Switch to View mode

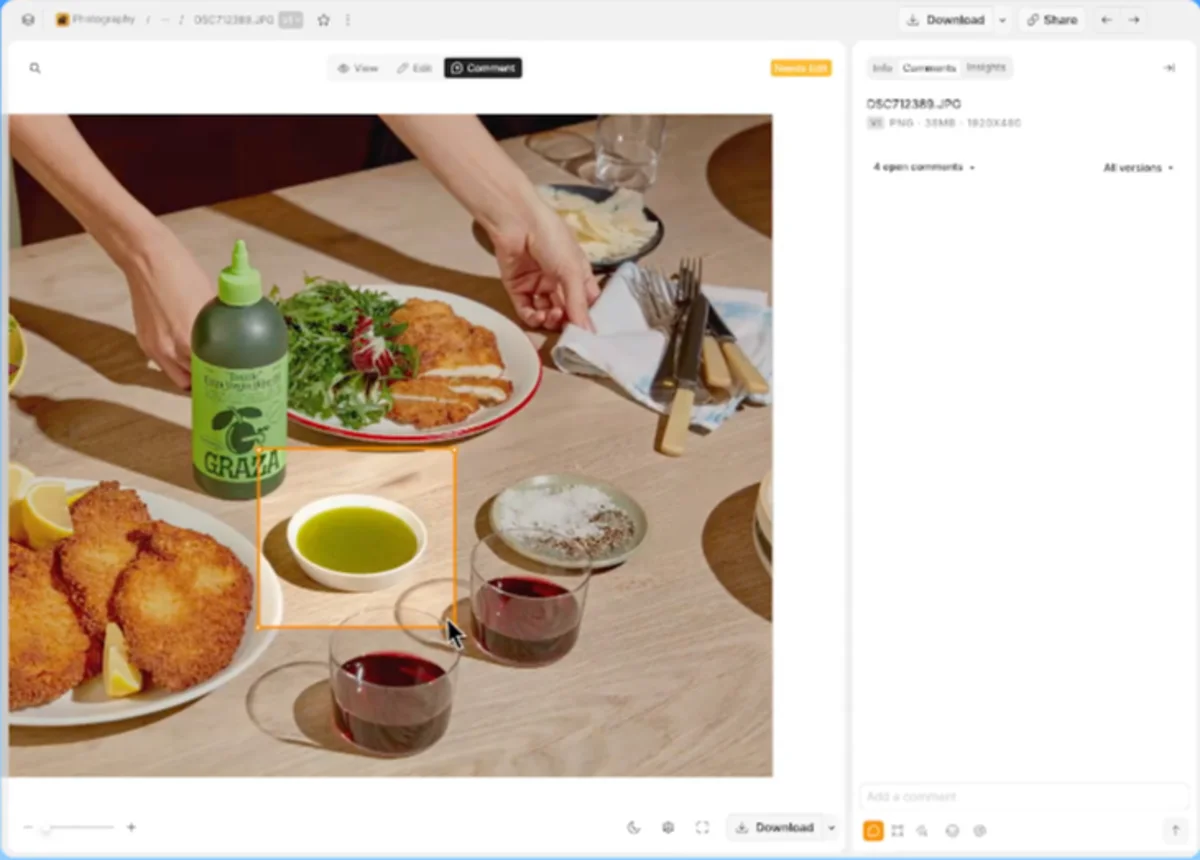(358, 68)
